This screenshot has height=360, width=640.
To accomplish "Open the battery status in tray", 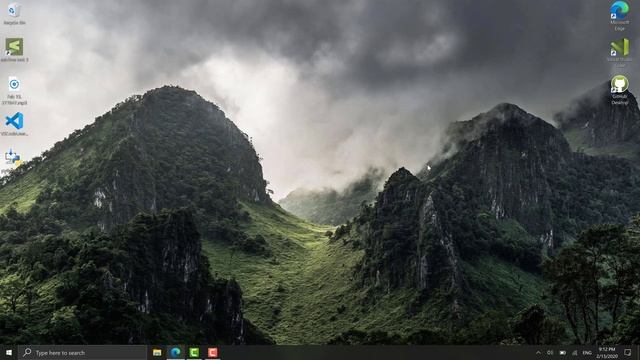I will [x=562, y=352].
